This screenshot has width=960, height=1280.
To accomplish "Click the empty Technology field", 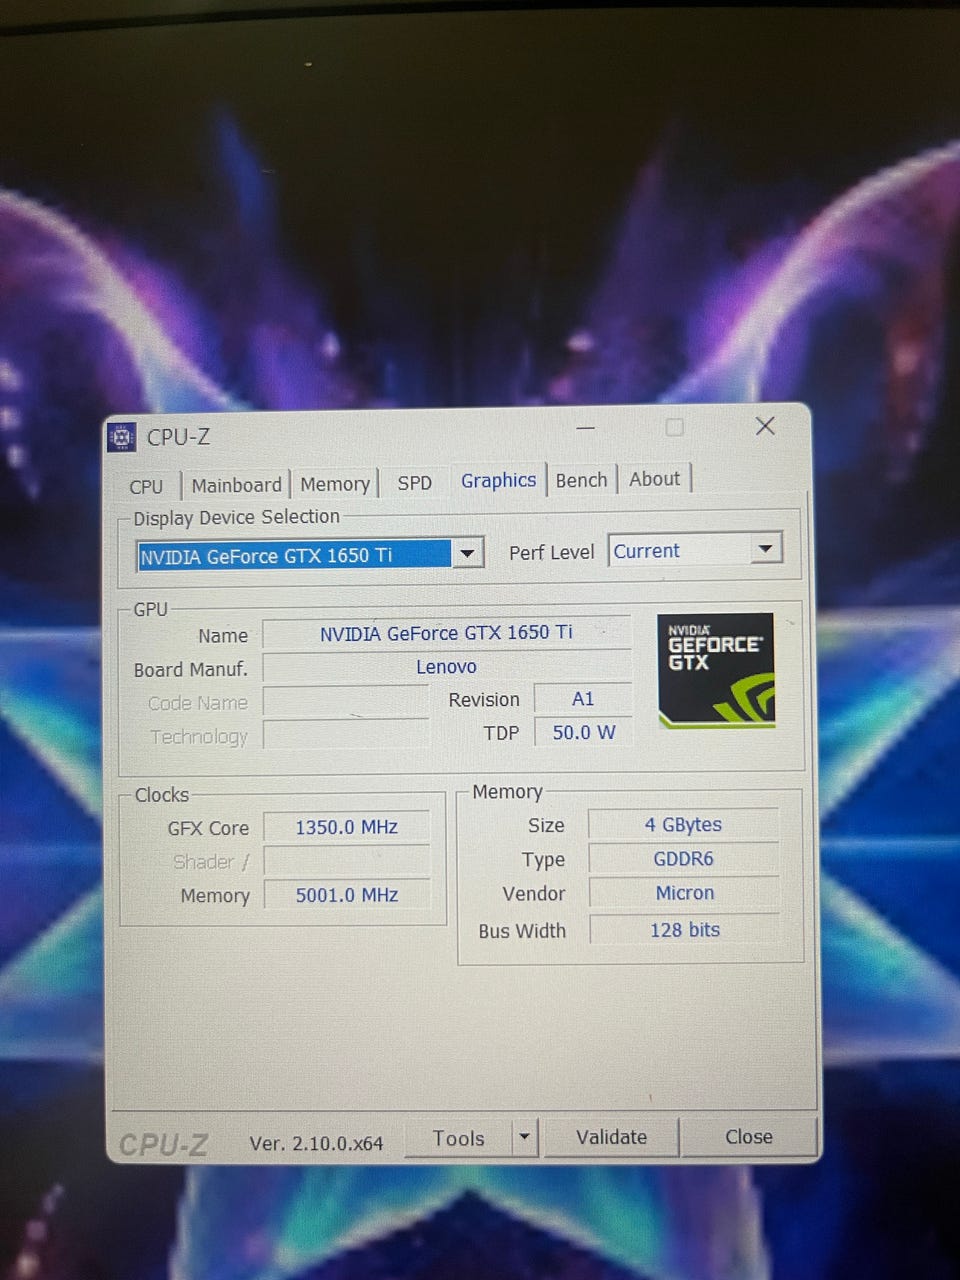I will [346, 736].
